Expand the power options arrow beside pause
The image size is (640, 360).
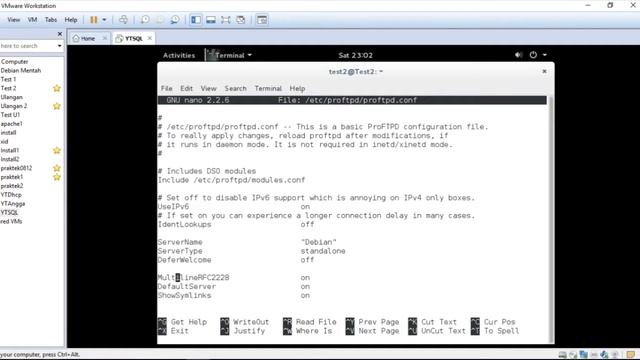[x=104, y=20]
